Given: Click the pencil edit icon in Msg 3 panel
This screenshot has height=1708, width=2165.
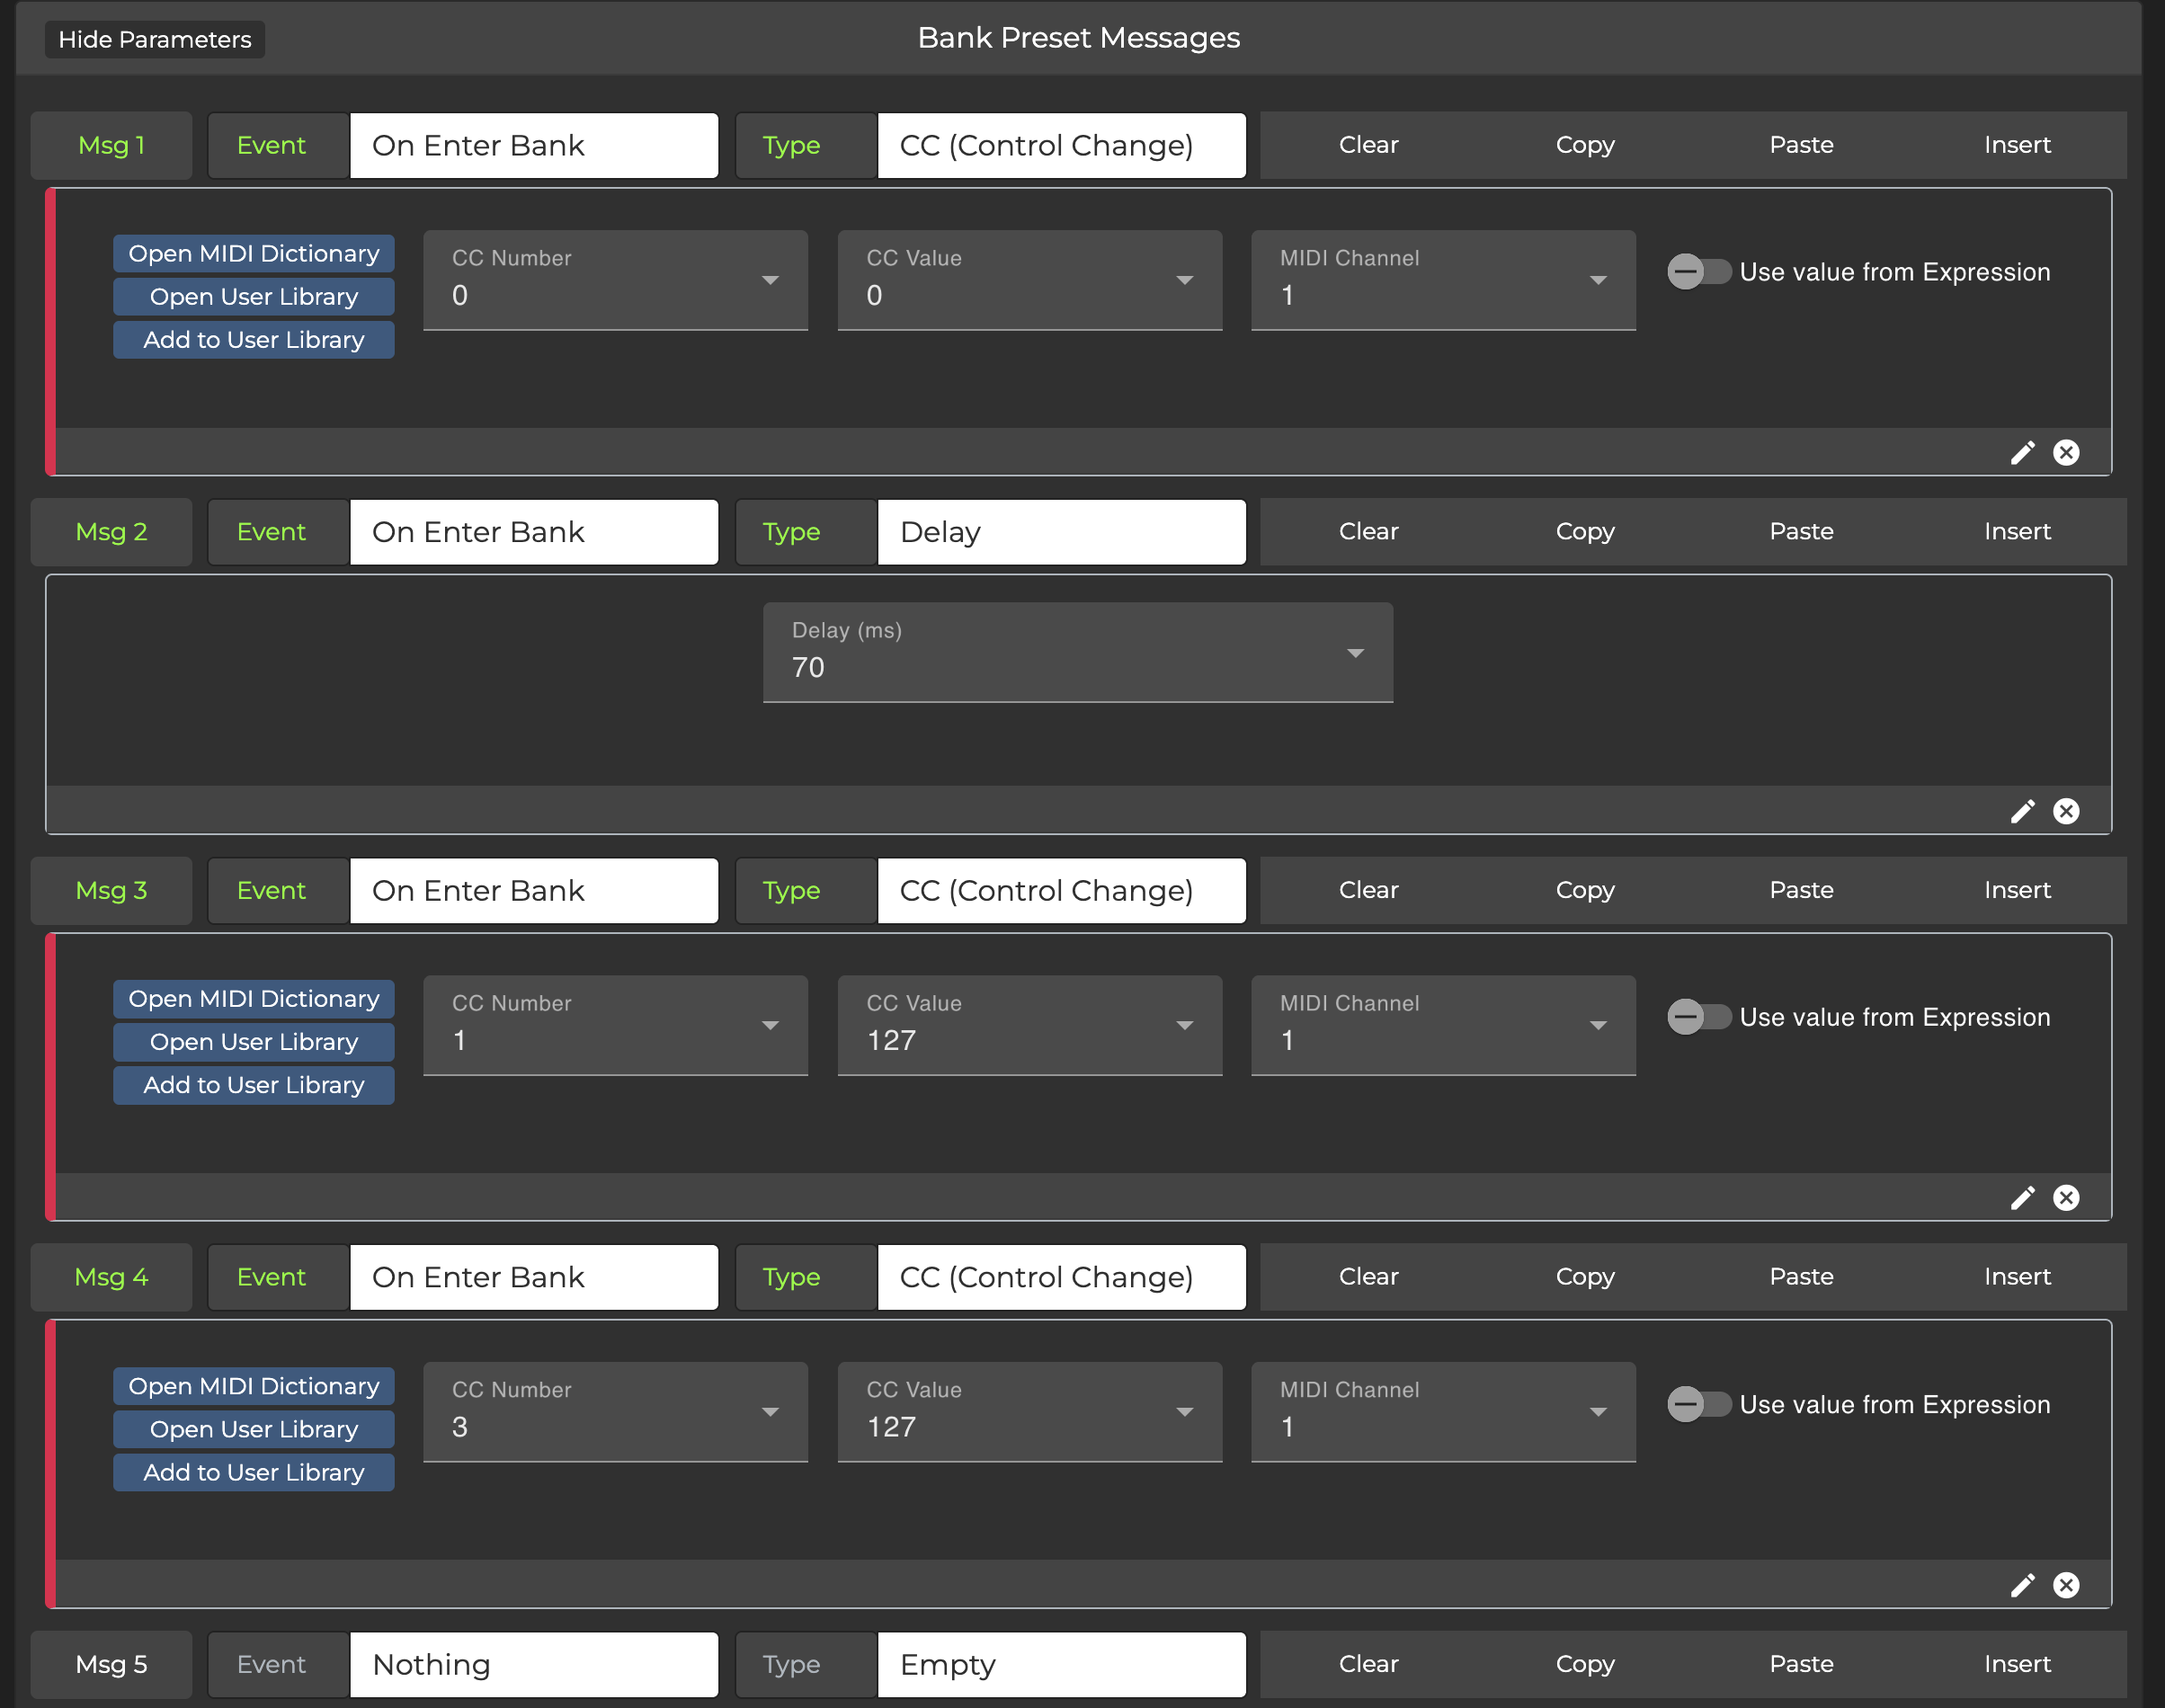Looking at the screenshot, I should pos(2022,1198).
